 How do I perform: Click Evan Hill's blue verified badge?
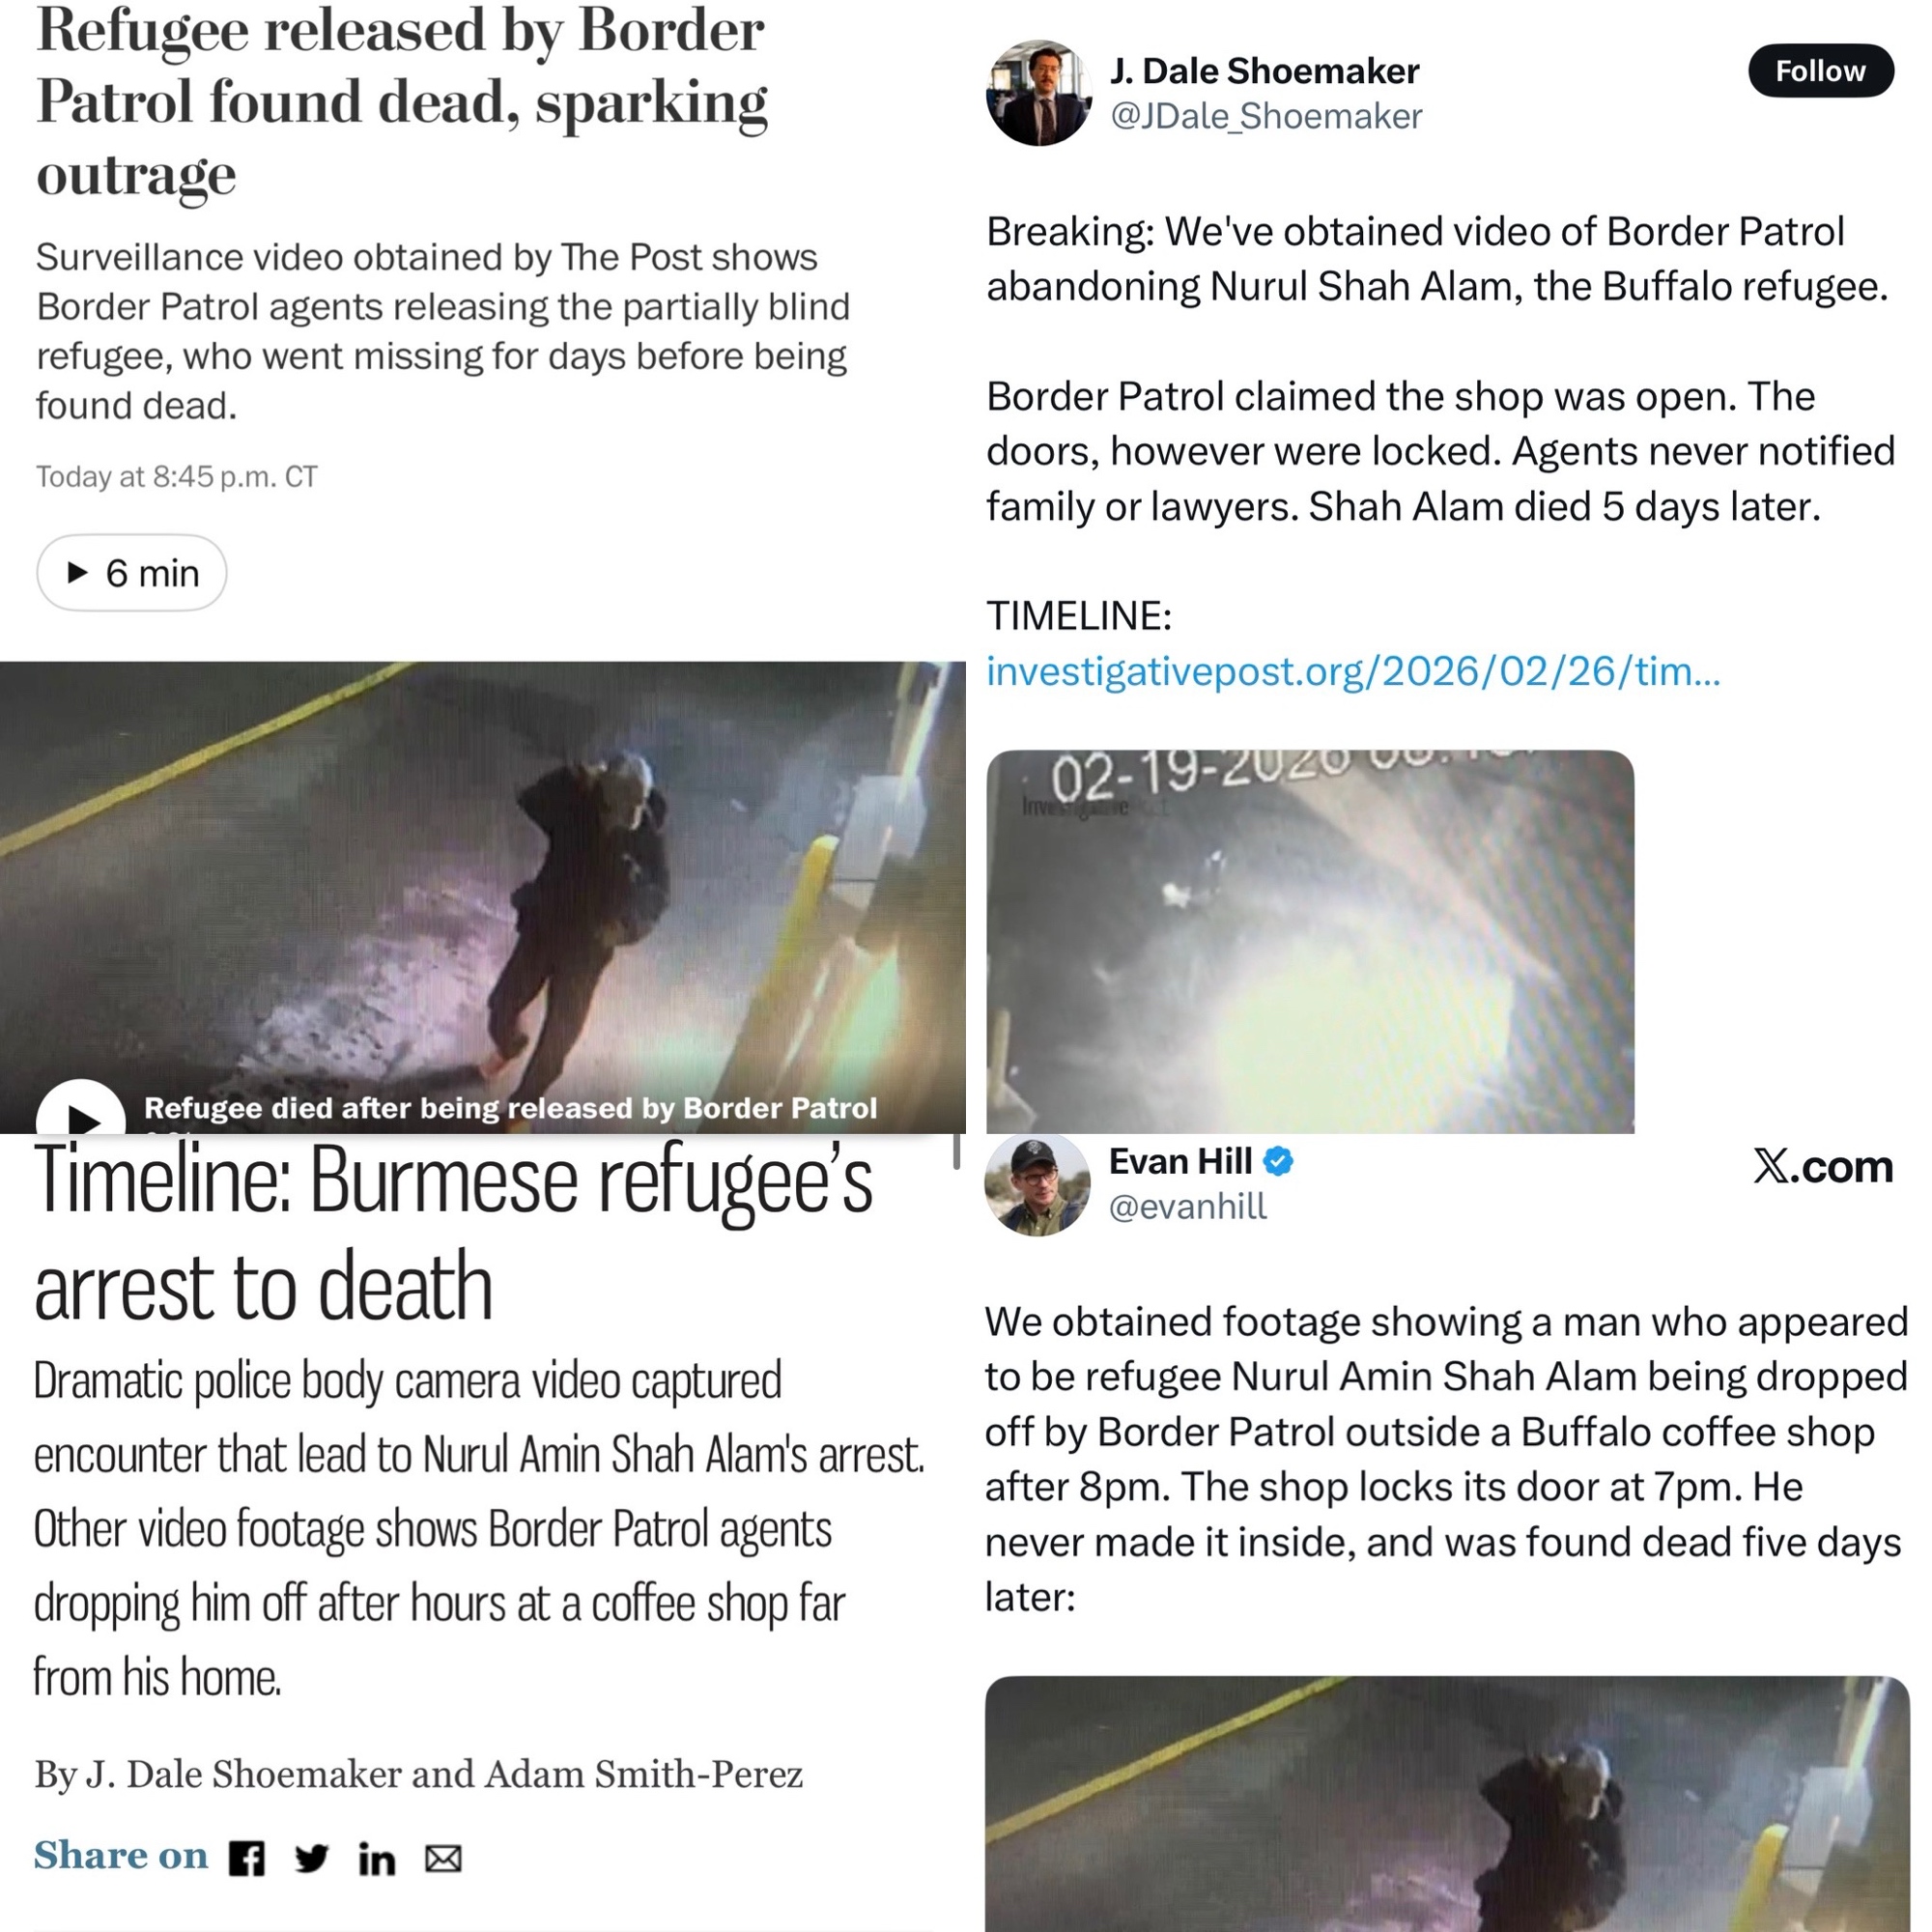tap(1278, 1161)
